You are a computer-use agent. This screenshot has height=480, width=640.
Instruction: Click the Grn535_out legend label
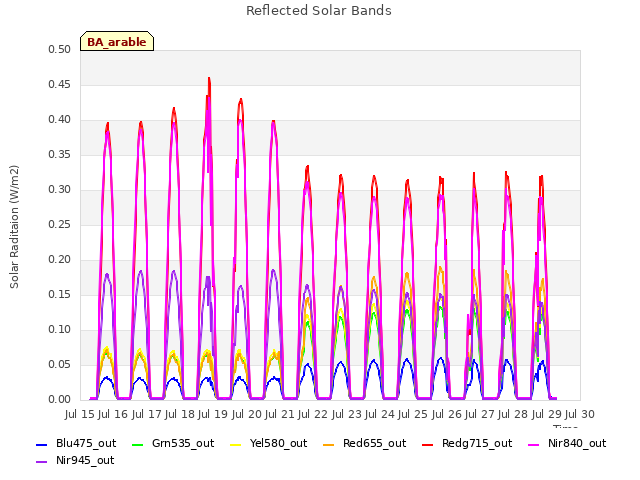(x=183, y=443)
